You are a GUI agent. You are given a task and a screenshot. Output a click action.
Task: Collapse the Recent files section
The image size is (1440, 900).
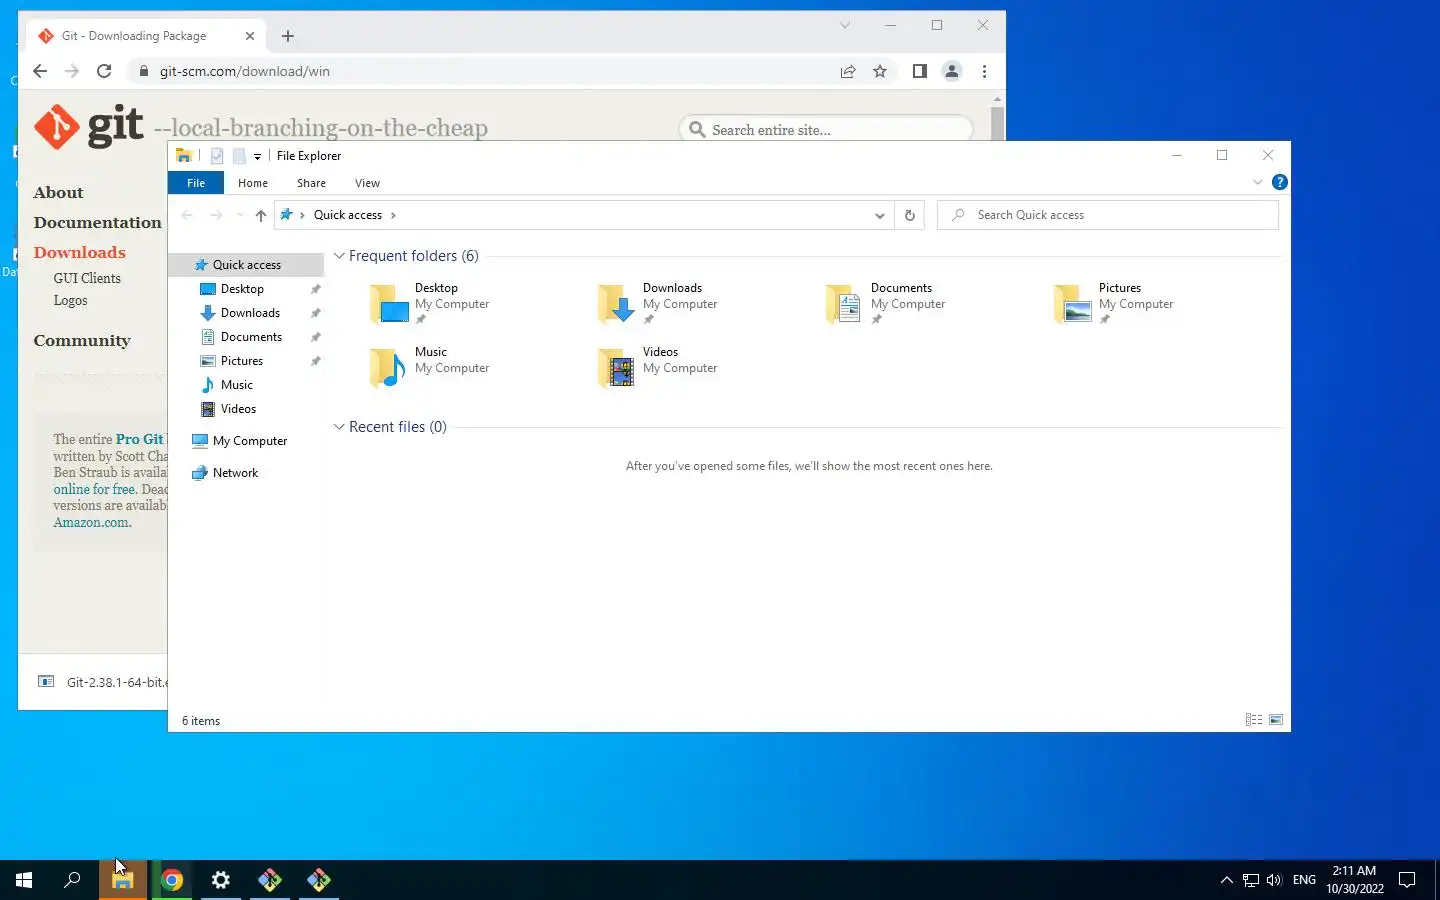tap(339, 427)
